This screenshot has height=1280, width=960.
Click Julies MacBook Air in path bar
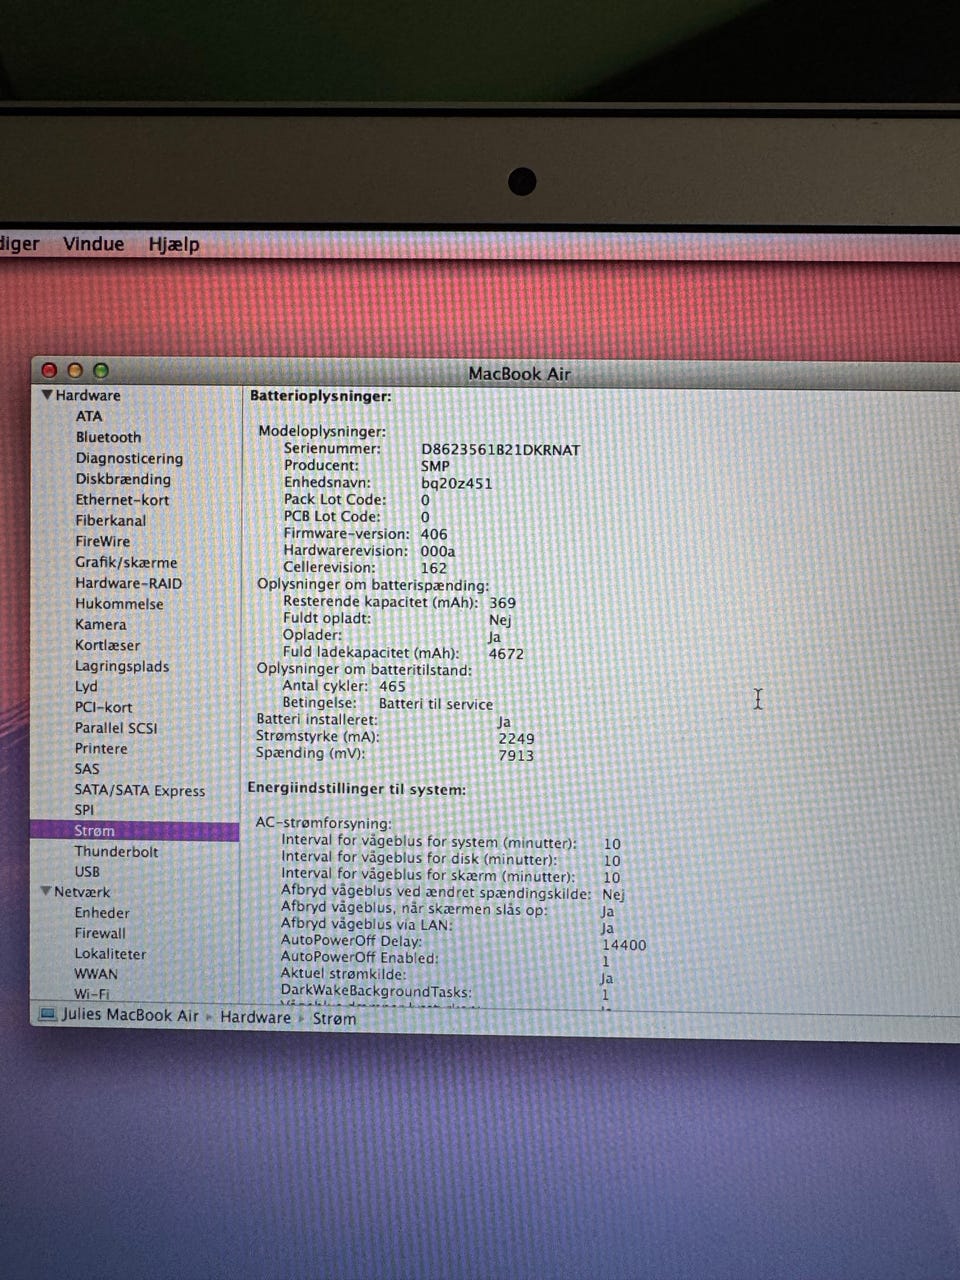(130, 1015)
